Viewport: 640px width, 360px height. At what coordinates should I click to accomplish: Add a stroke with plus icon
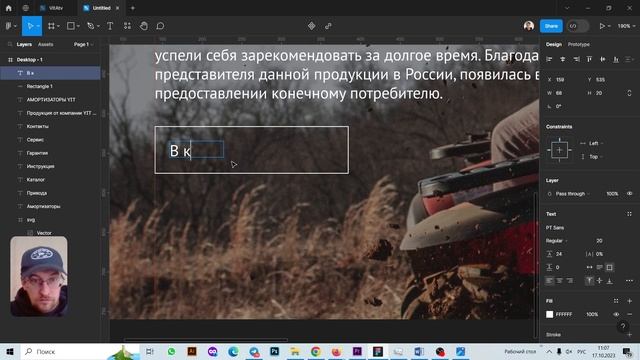629,335
